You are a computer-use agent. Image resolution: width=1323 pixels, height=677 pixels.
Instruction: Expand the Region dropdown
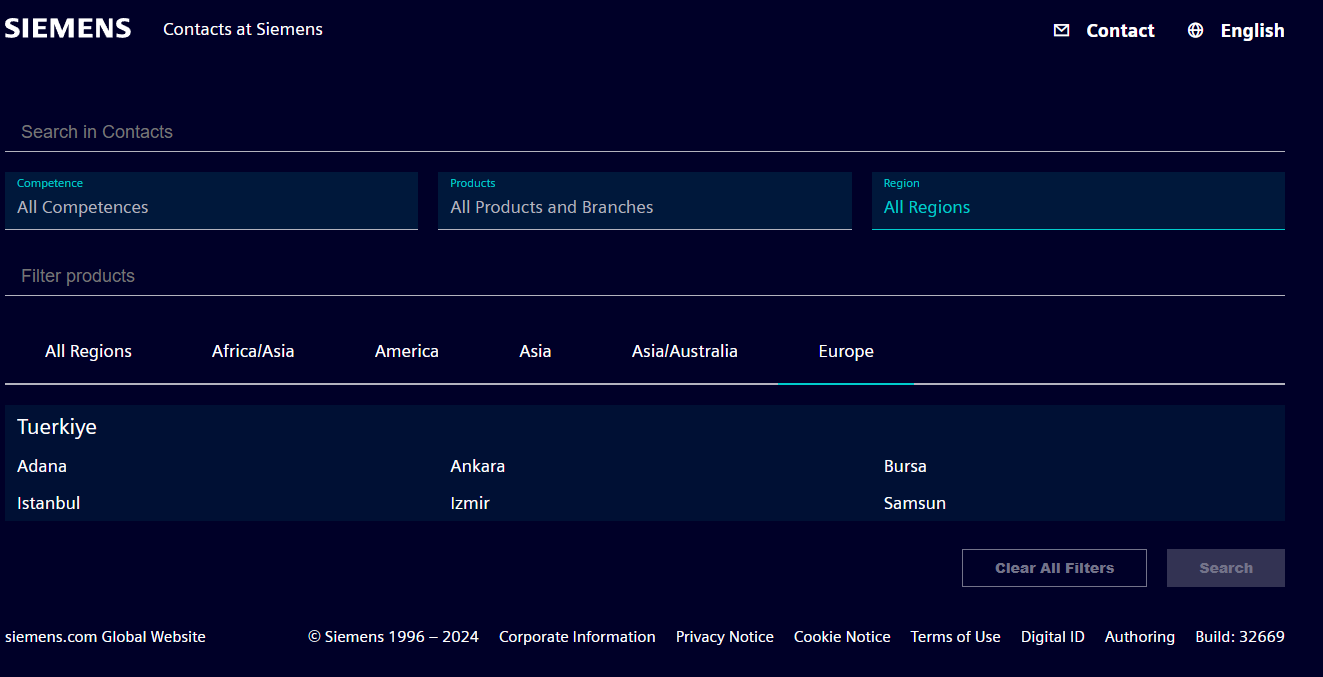pos(1077,201)
